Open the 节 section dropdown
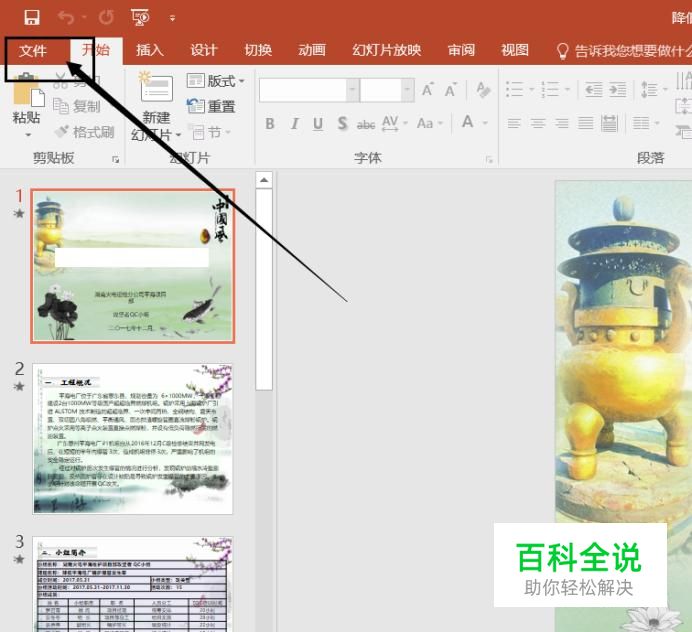 coord(212,132)
